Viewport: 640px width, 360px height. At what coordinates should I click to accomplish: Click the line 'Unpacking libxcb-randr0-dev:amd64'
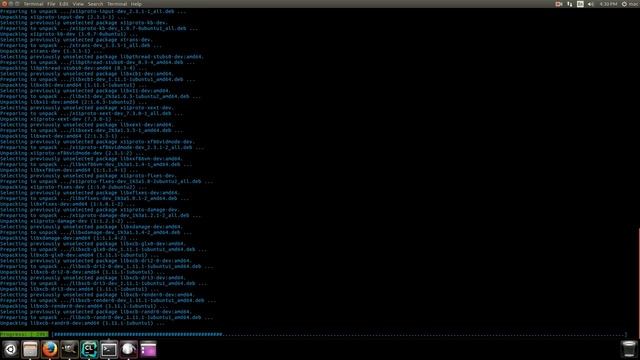(x=82, y=323)
